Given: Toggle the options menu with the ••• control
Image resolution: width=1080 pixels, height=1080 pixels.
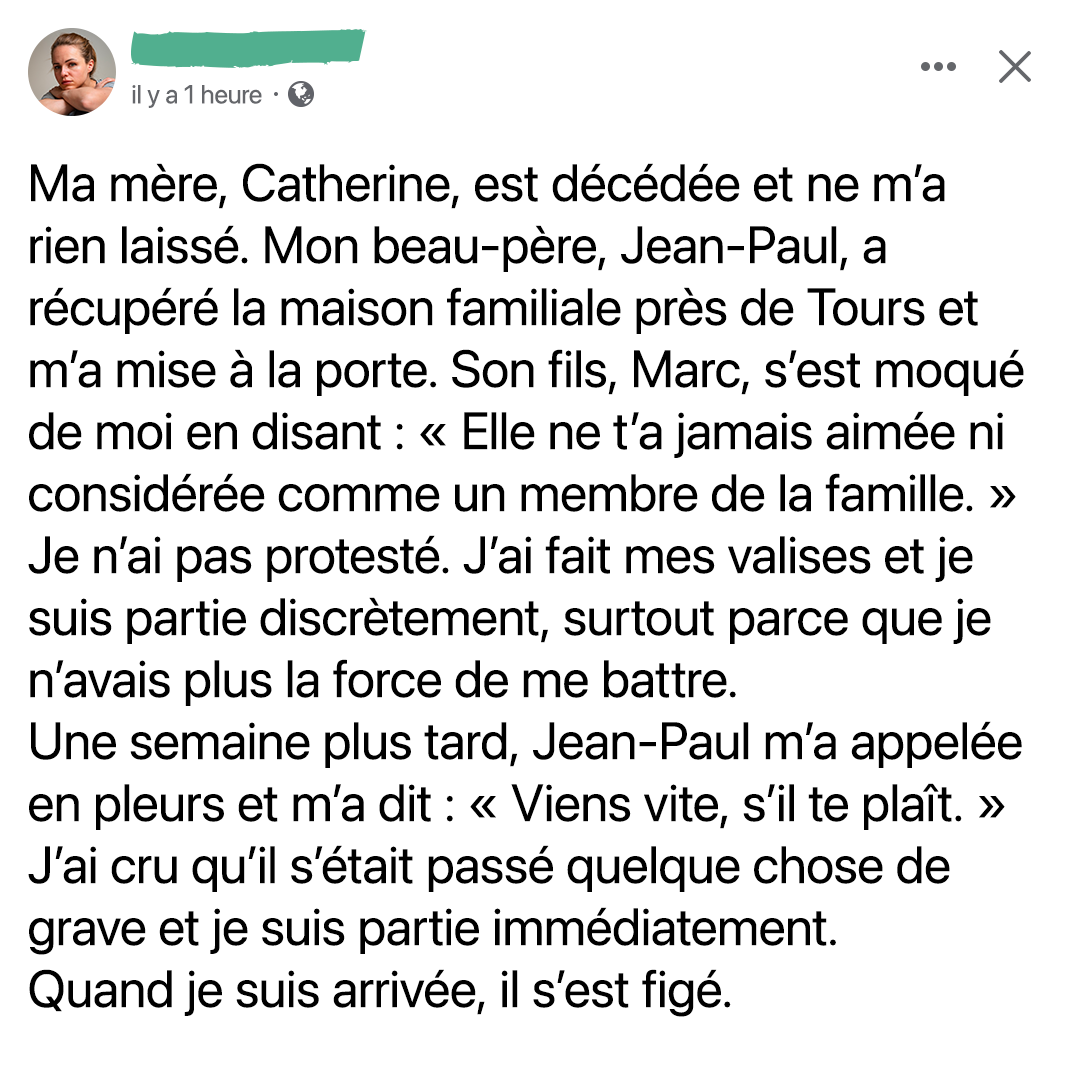Looking at the screenshot, I should pos(938,66).
